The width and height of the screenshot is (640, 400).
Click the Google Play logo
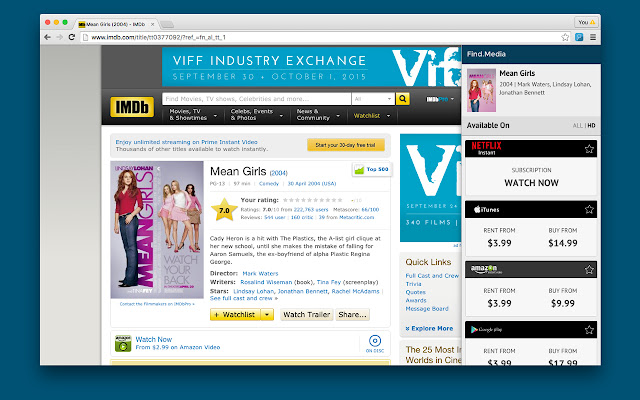coord(486,329)
